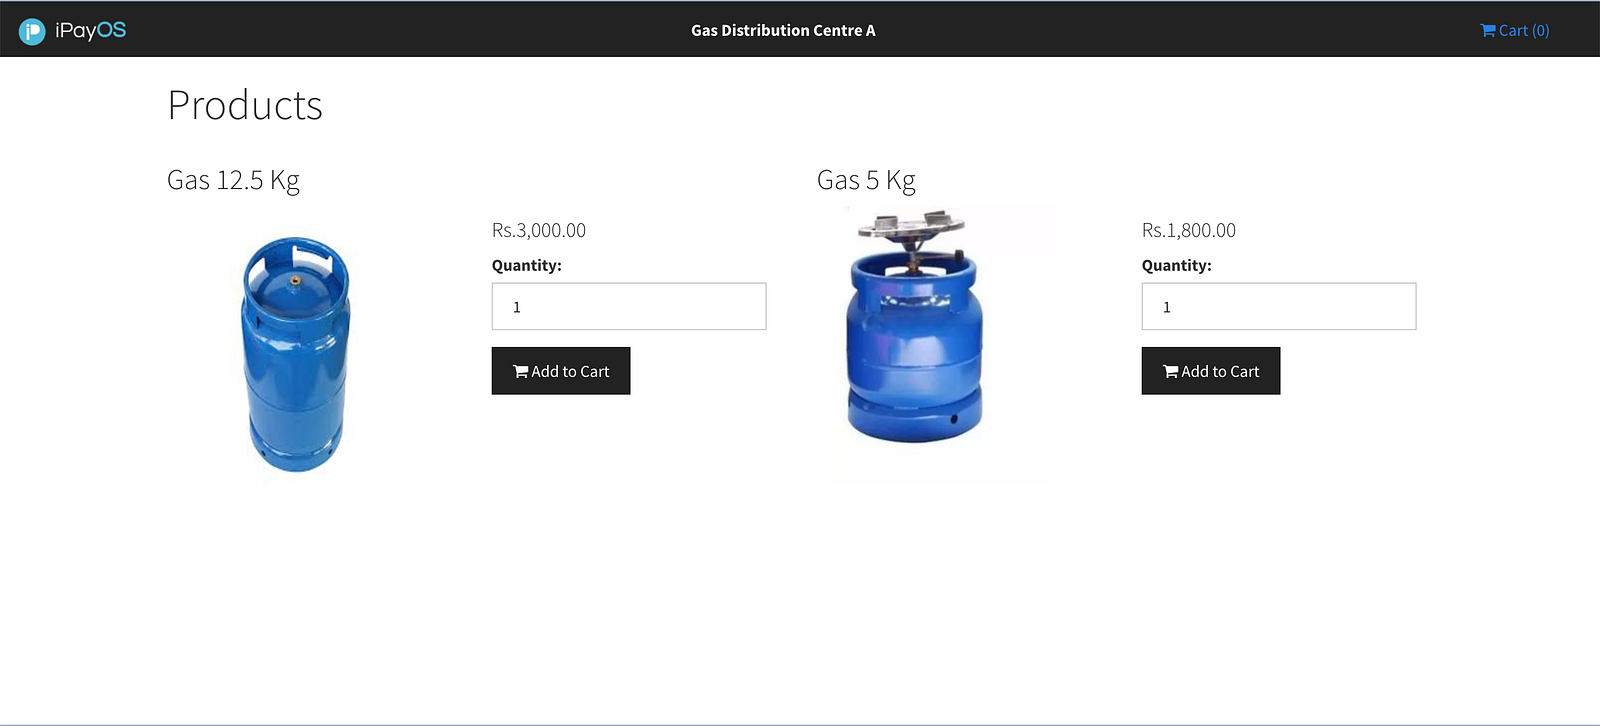Click cart icon on Gas 5 Kg button
The width and height of the screenshot is (1600, 726).
point(1171,371)
